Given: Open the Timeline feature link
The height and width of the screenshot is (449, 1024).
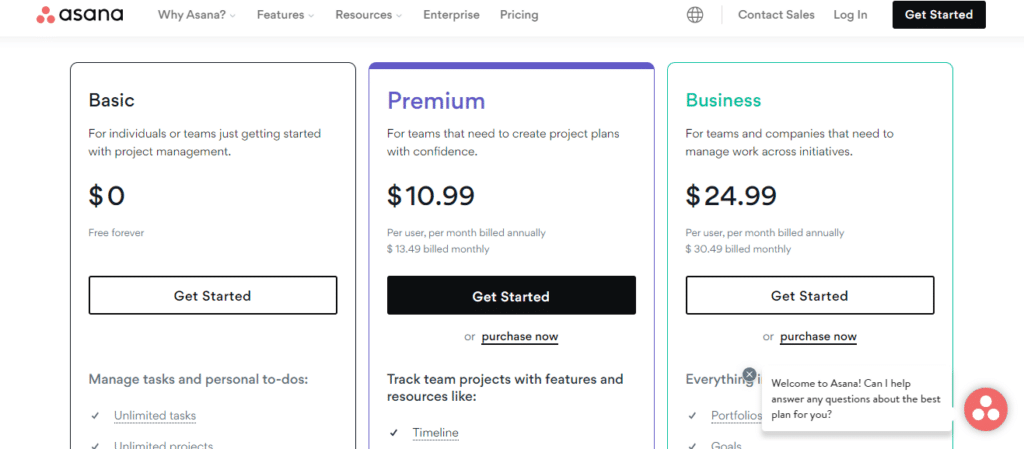Looking at the screenshot, I should [x=435, y=433].
